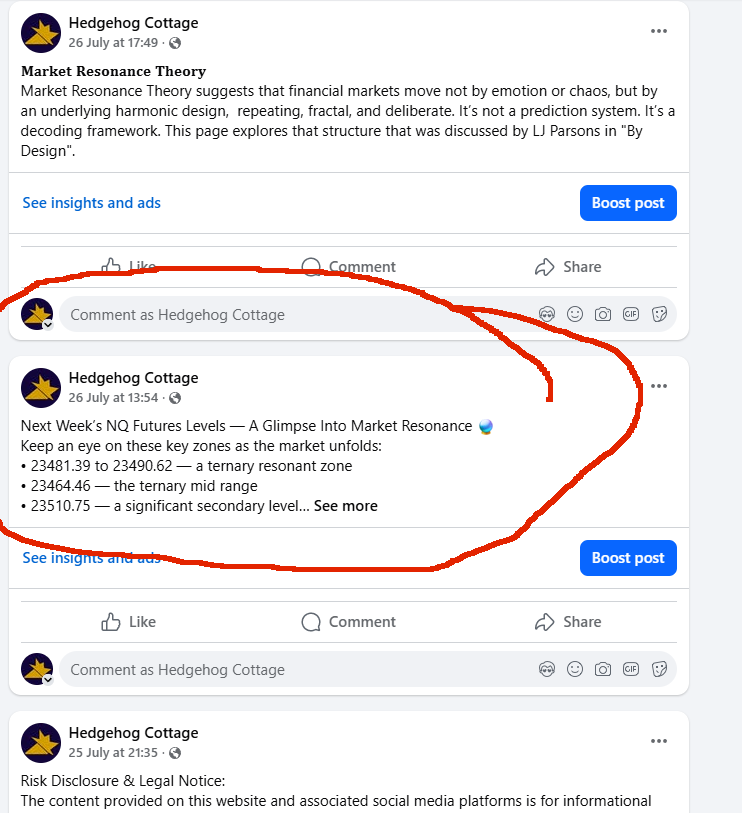Open GIF picker in second comment box

[631, 669]
